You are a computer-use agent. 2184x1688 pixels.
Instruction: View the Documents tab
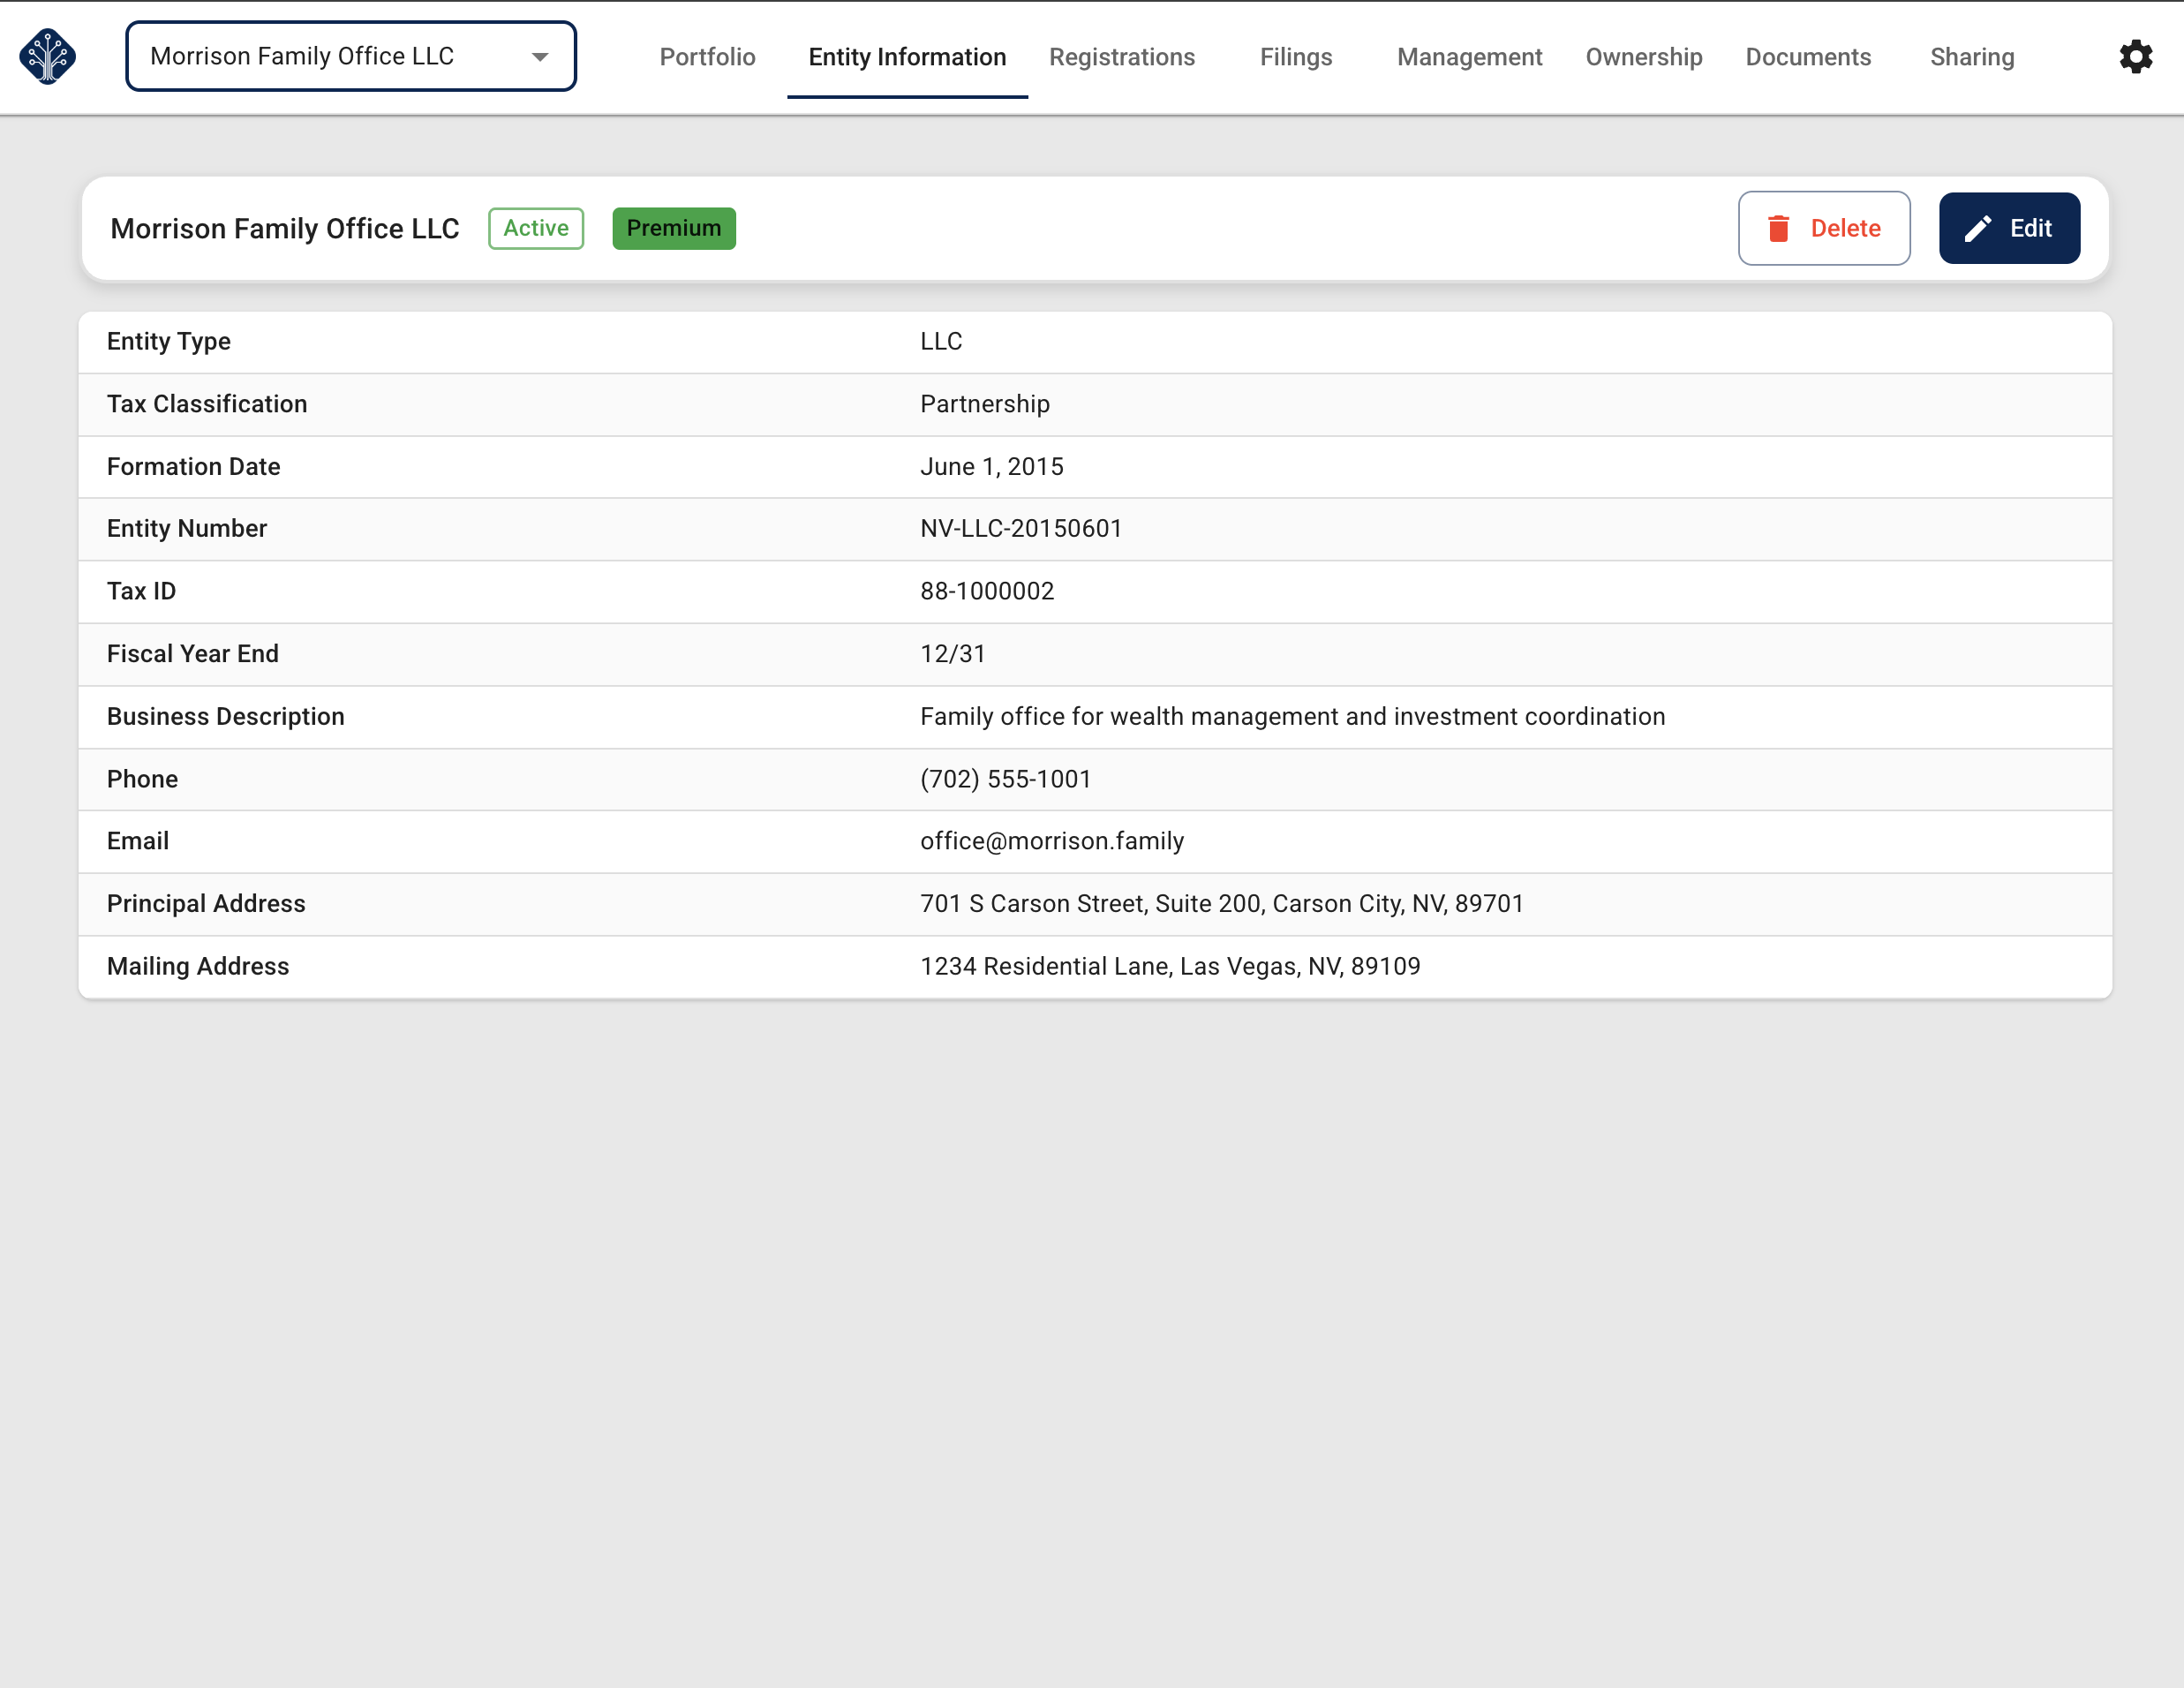1808,57
